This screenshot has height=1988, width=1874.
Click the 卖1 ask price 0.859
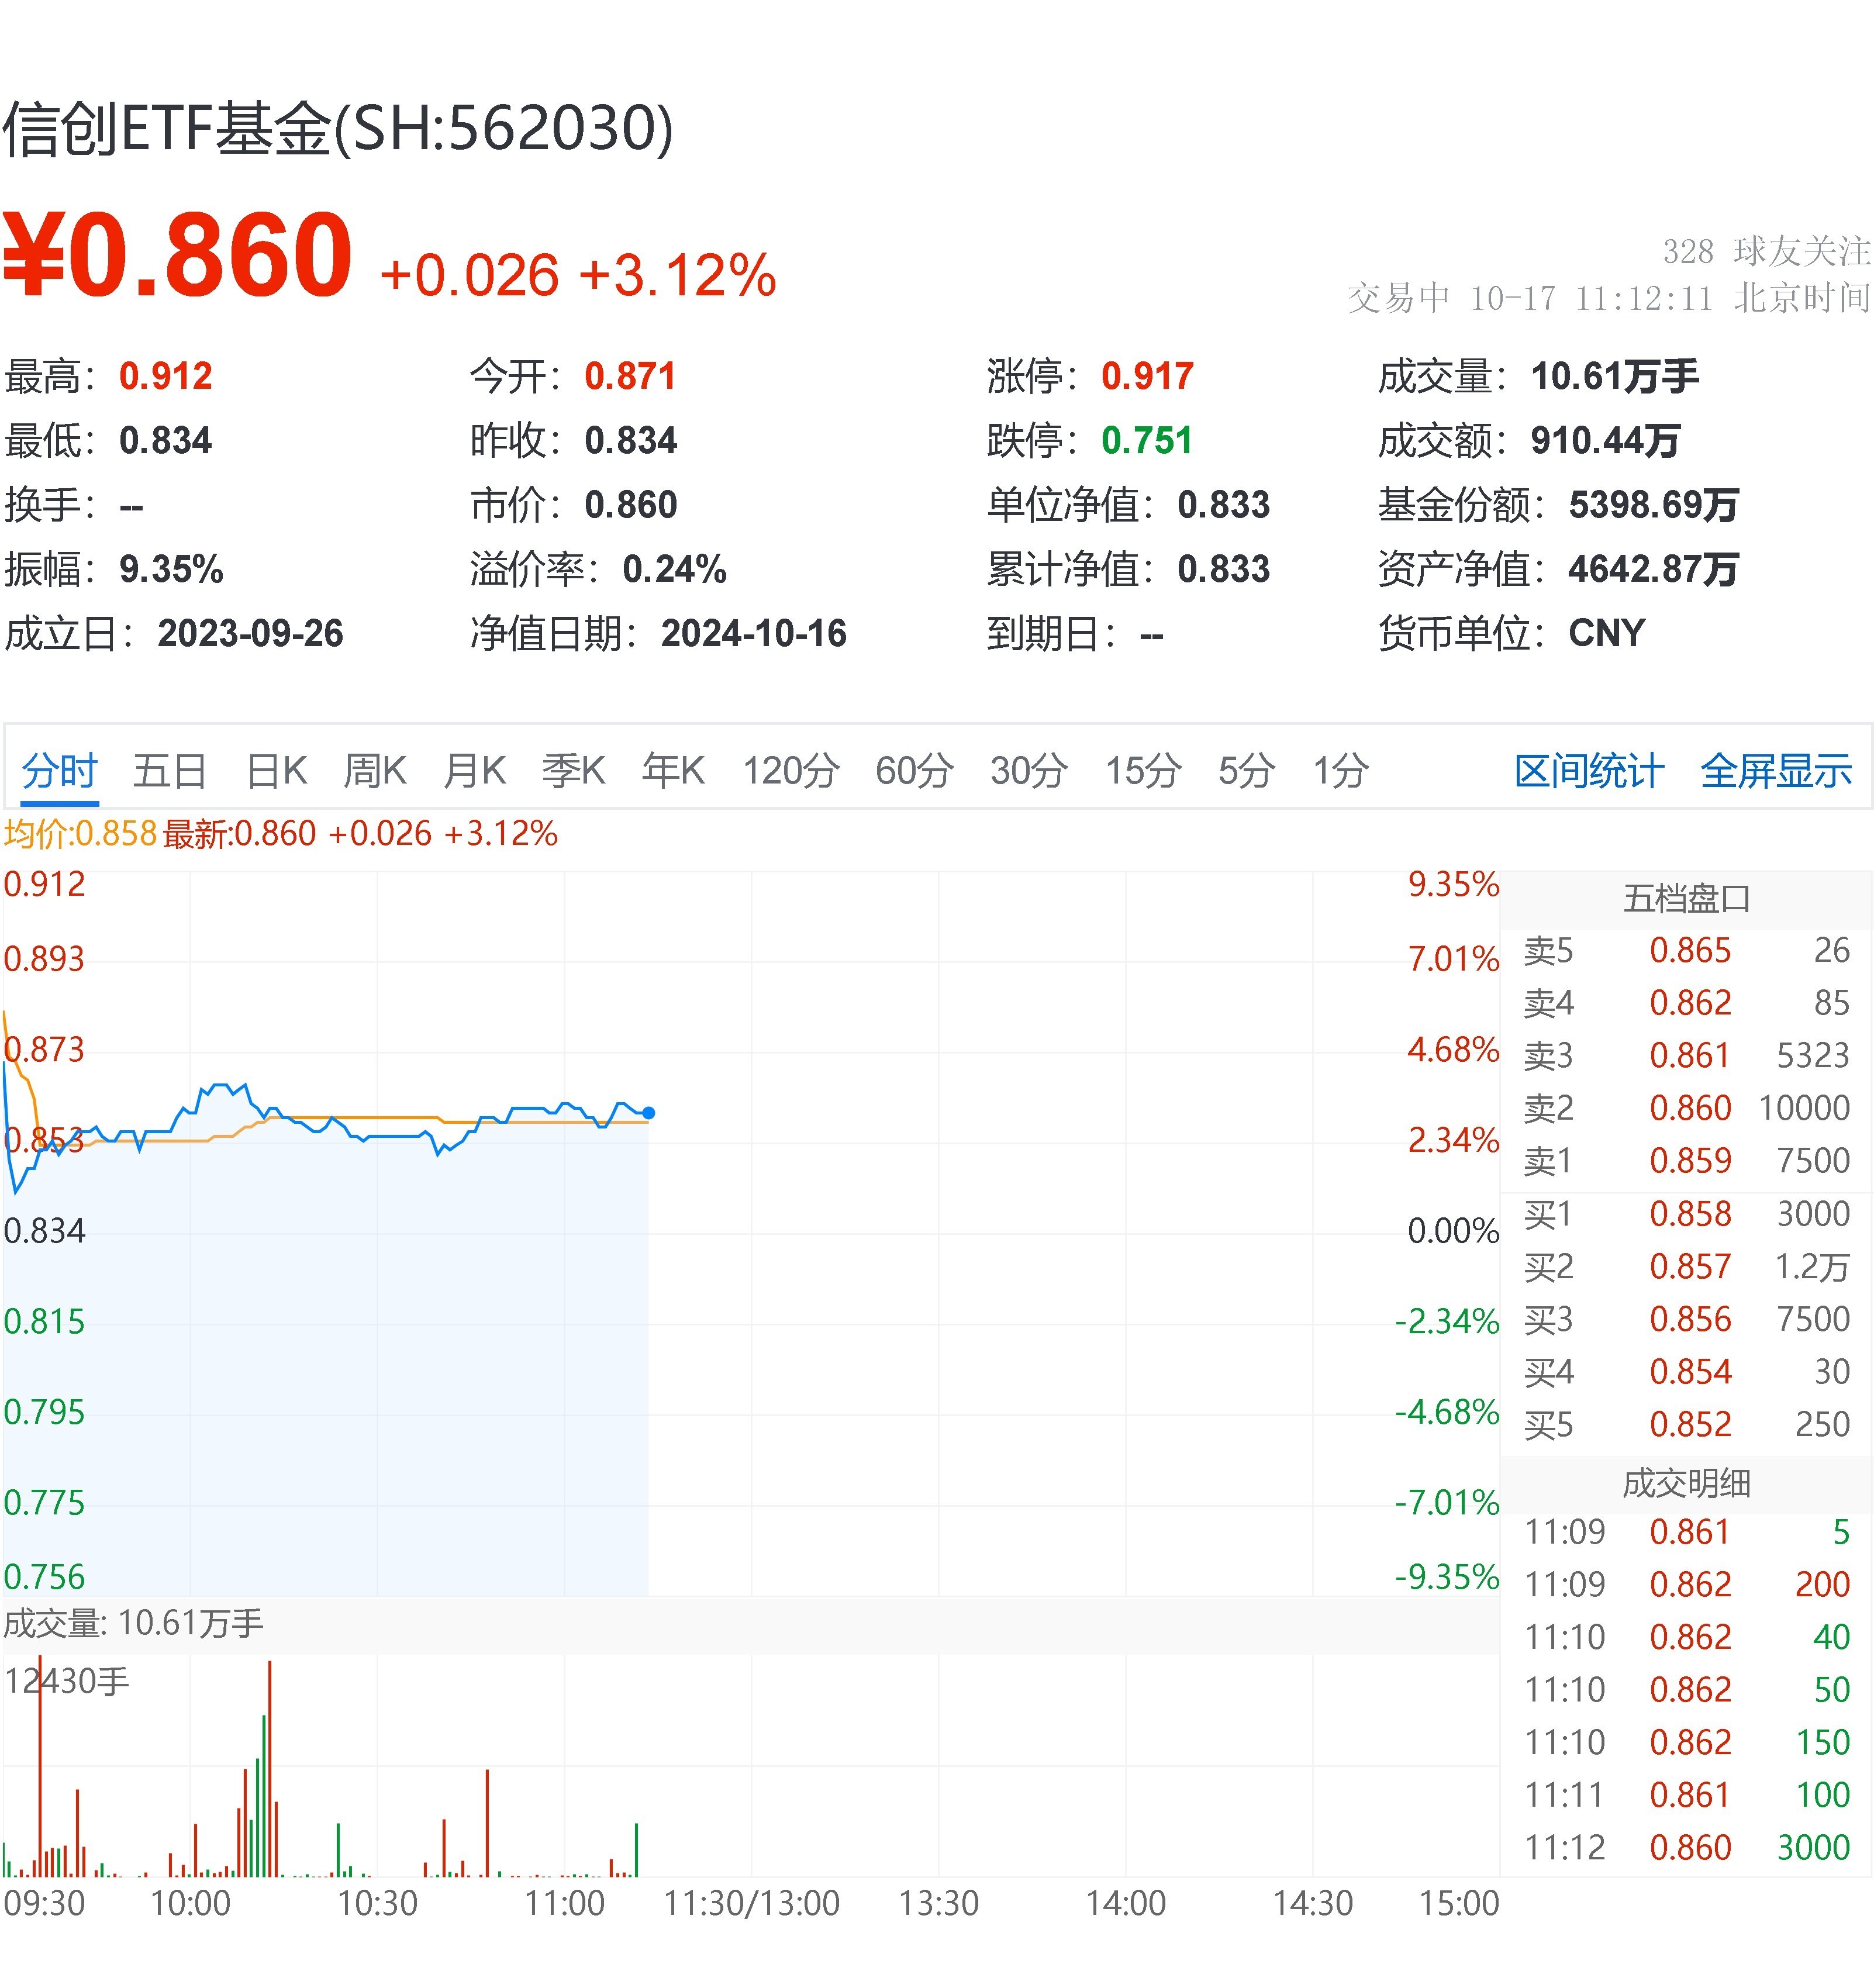point(1690,1161)
